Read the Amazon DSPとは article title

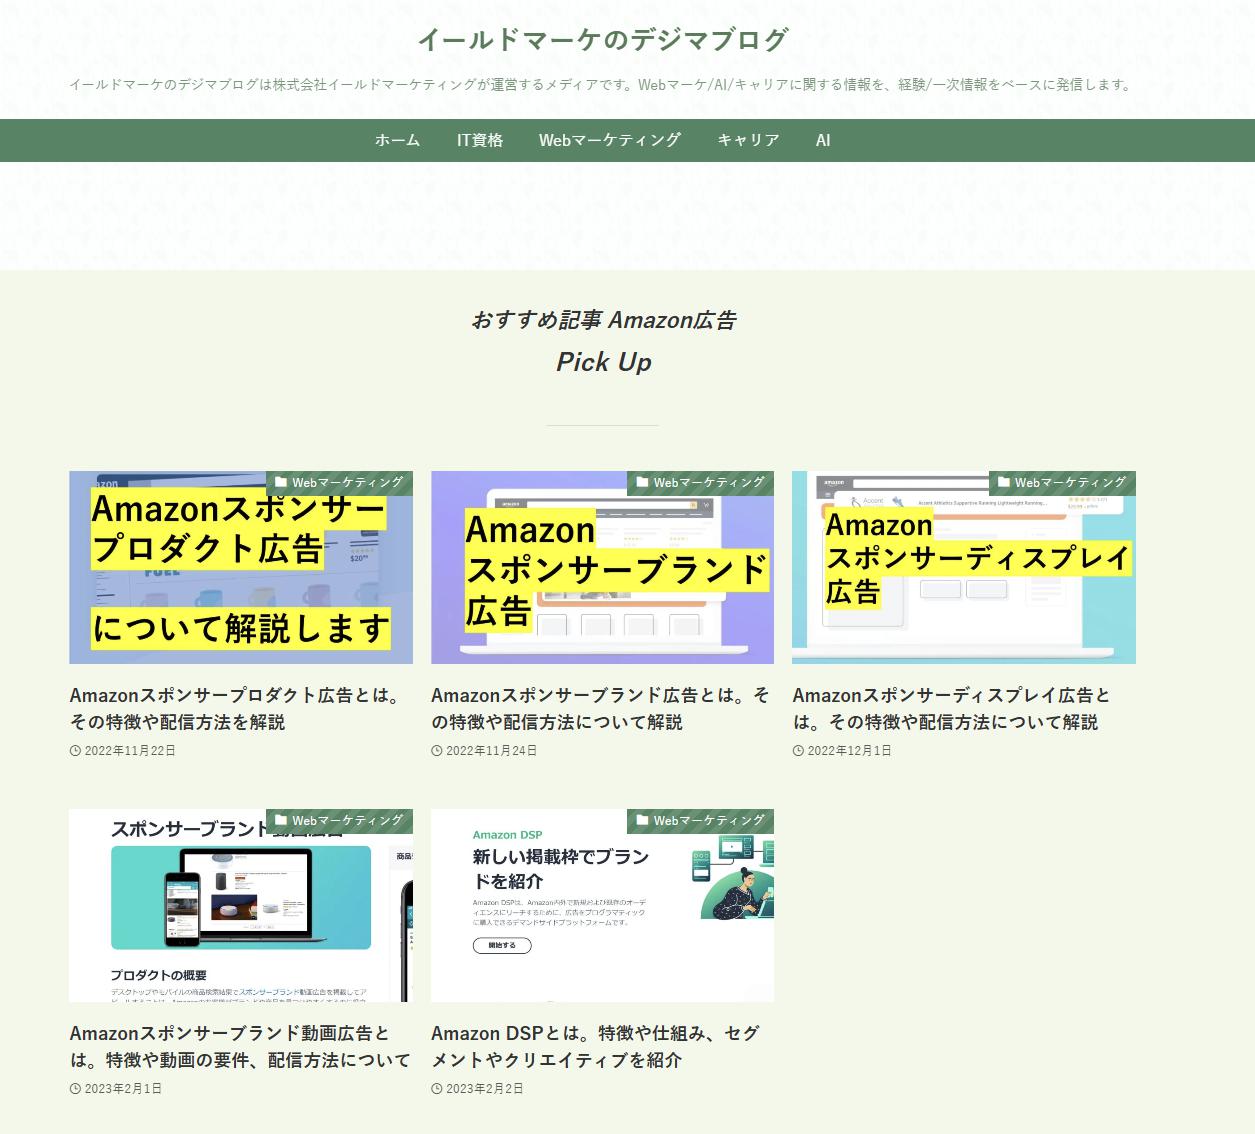click(595, 1046)
